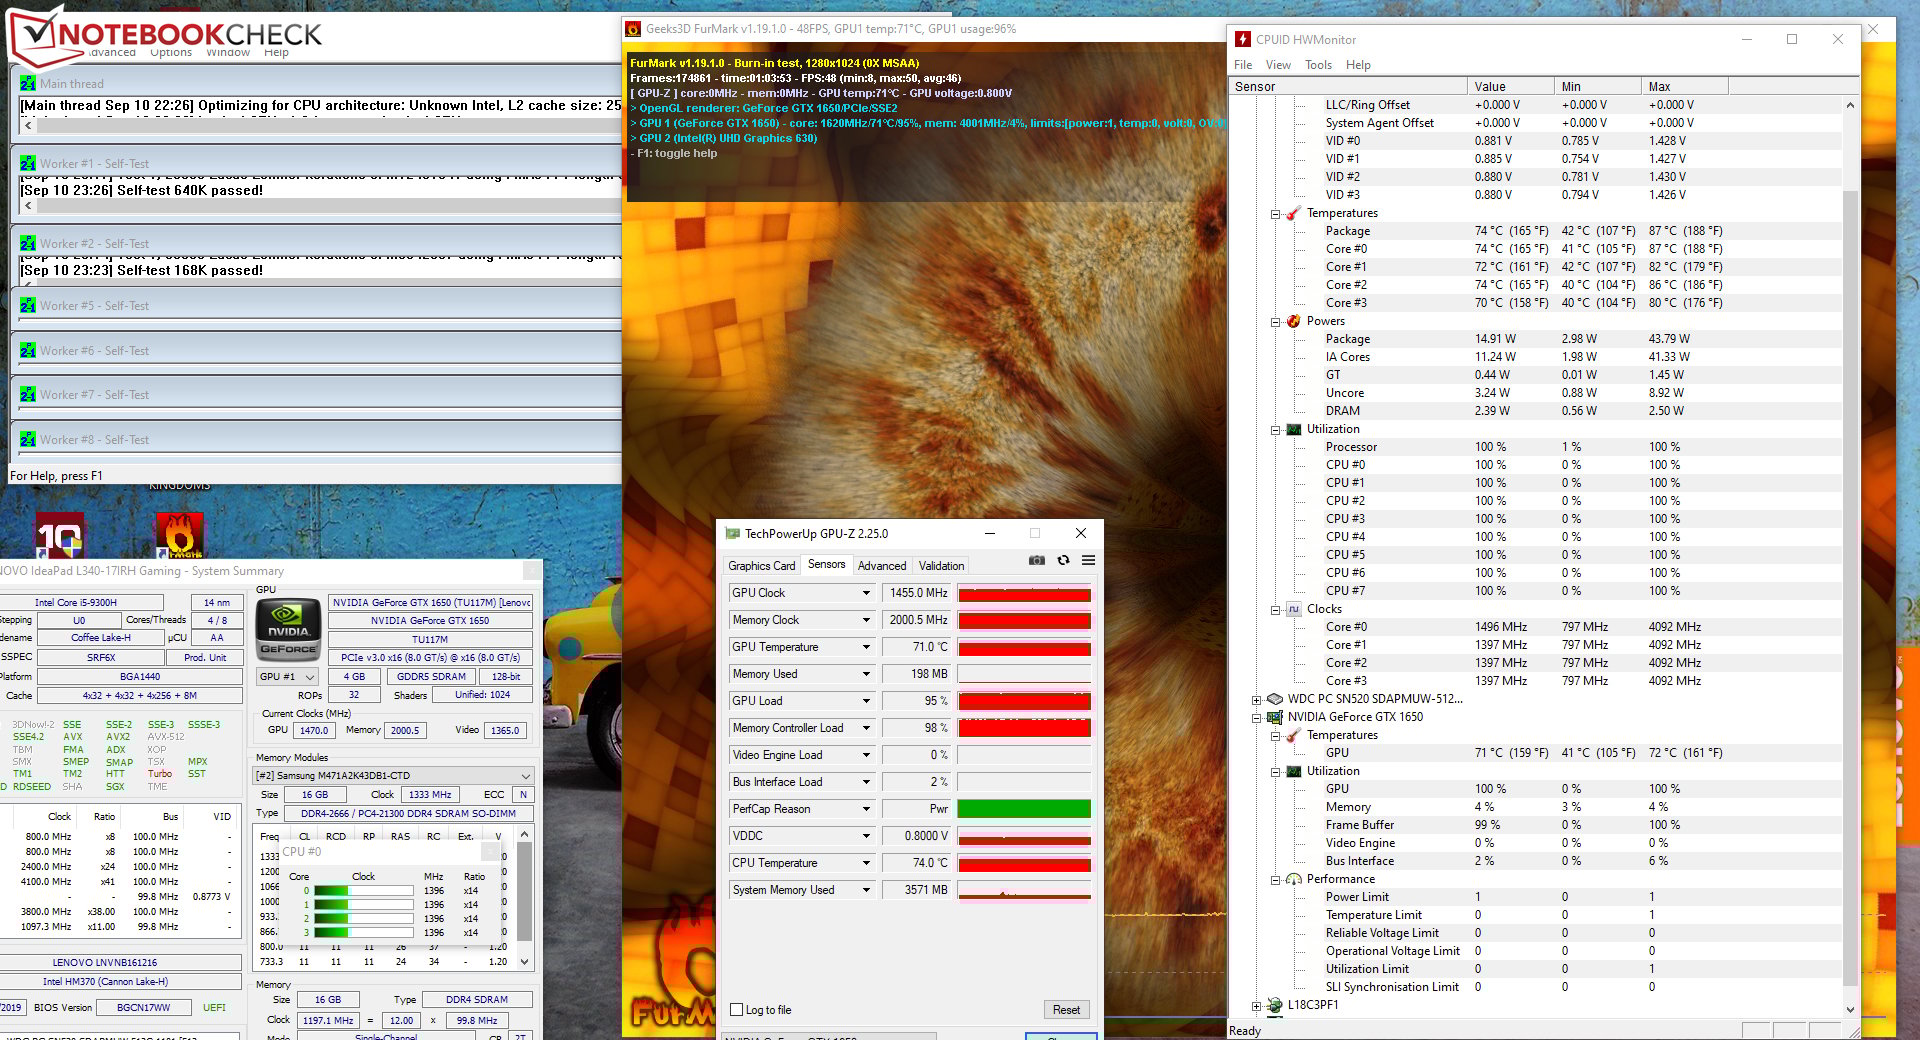Image resolution: width=1920 pixels, height=1040 pixels.
Task: Select the Power Limit row in HWMonitor
Action: 1535,897
